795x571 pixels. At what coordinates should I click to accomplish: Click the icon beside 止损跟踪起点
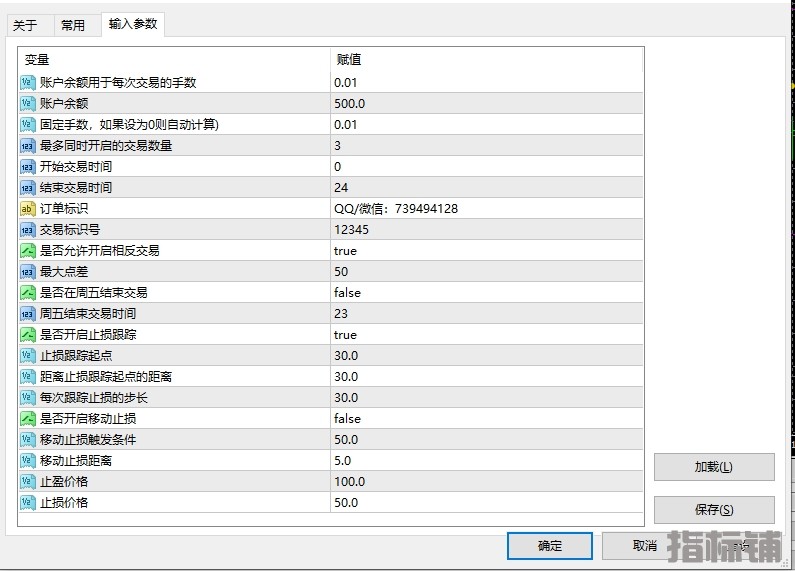click(x=28, y=355)
